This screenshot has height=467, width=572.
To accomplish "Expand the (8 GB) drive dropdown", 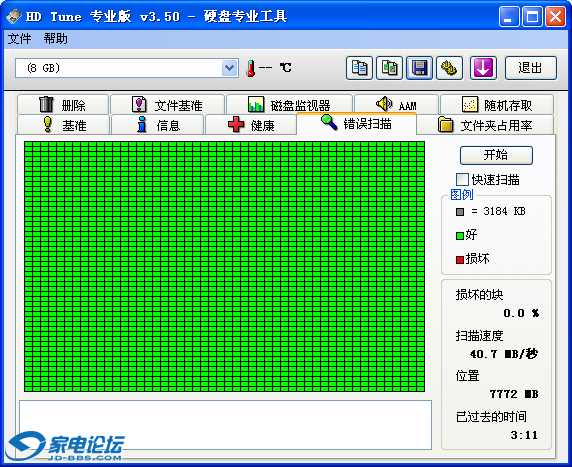I will coord(229,68).
